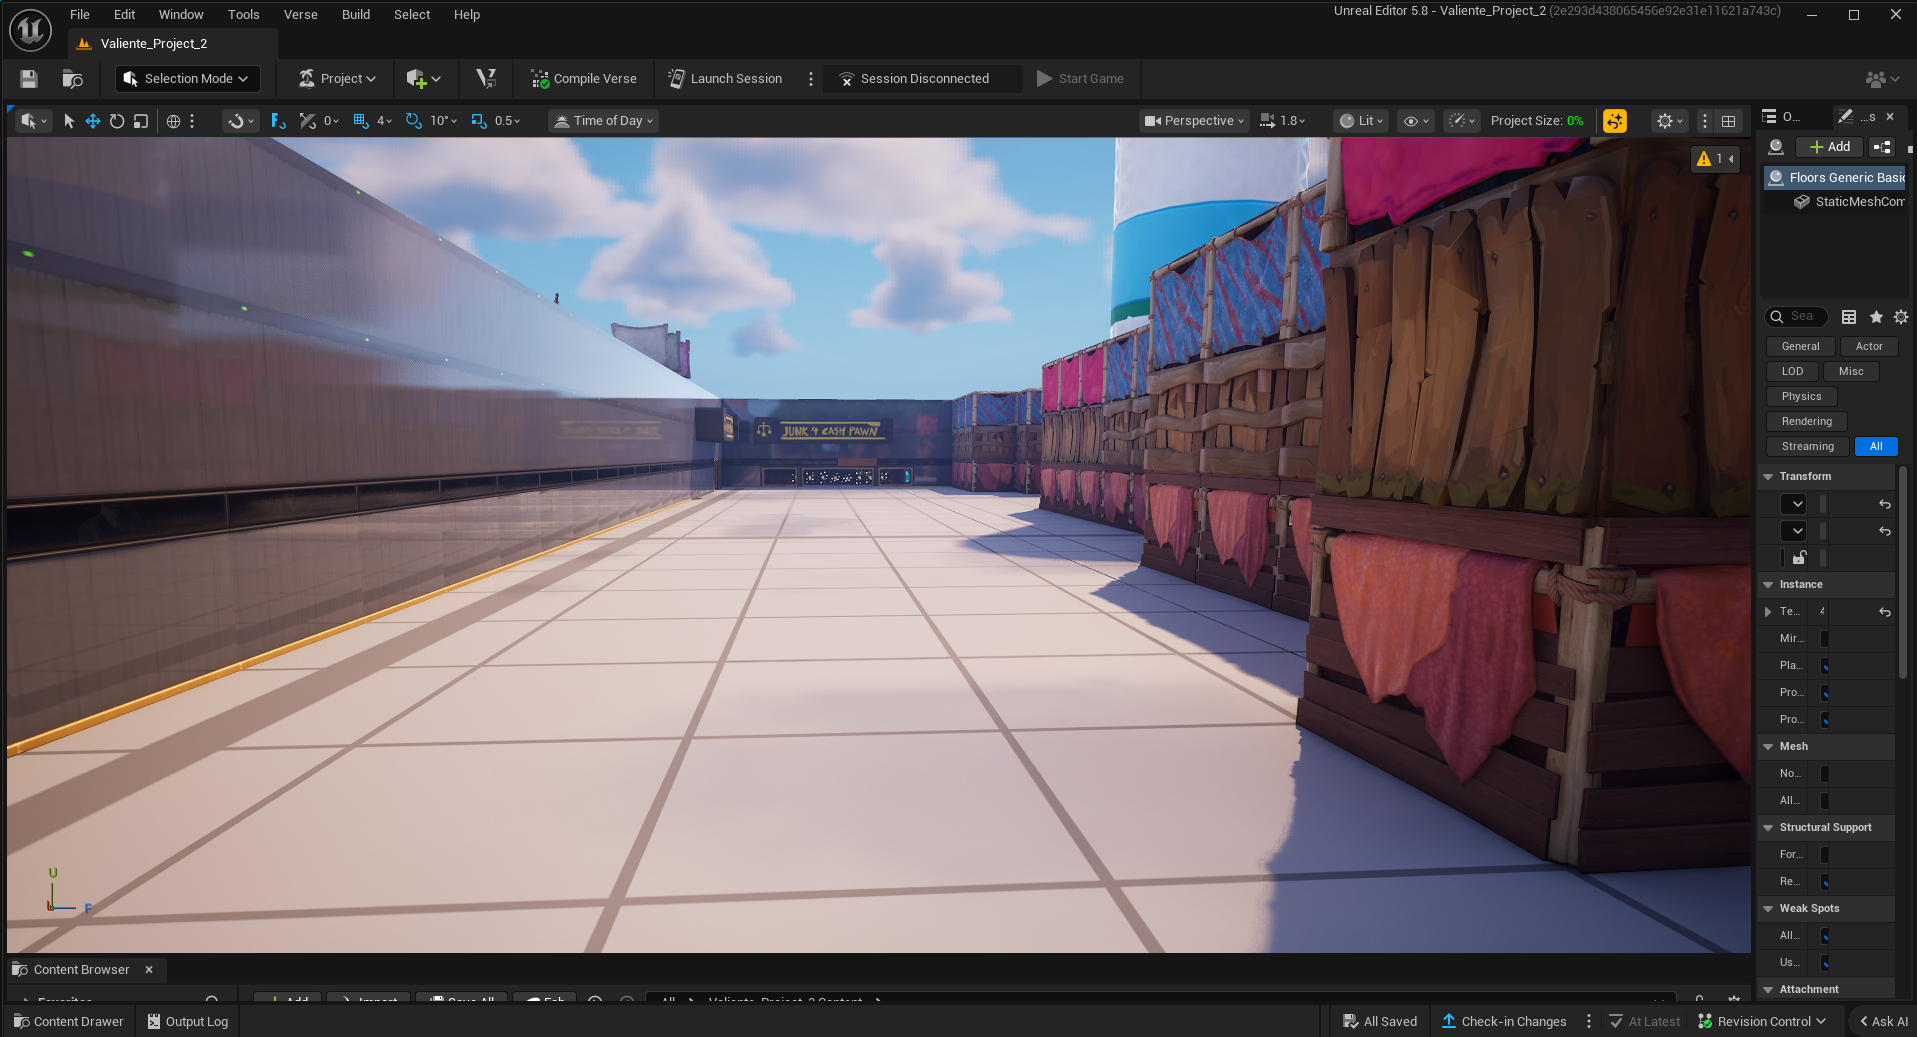The width and height of the screenshot is (1917, 1037).
Task: Open the Time of Day dropdown
Action: [604, 121]
